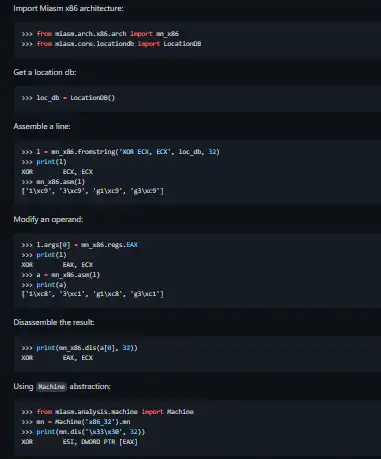
Task: Click the 'a = mn_x86.asm(l)' code line
Action: tap(61, 275)
